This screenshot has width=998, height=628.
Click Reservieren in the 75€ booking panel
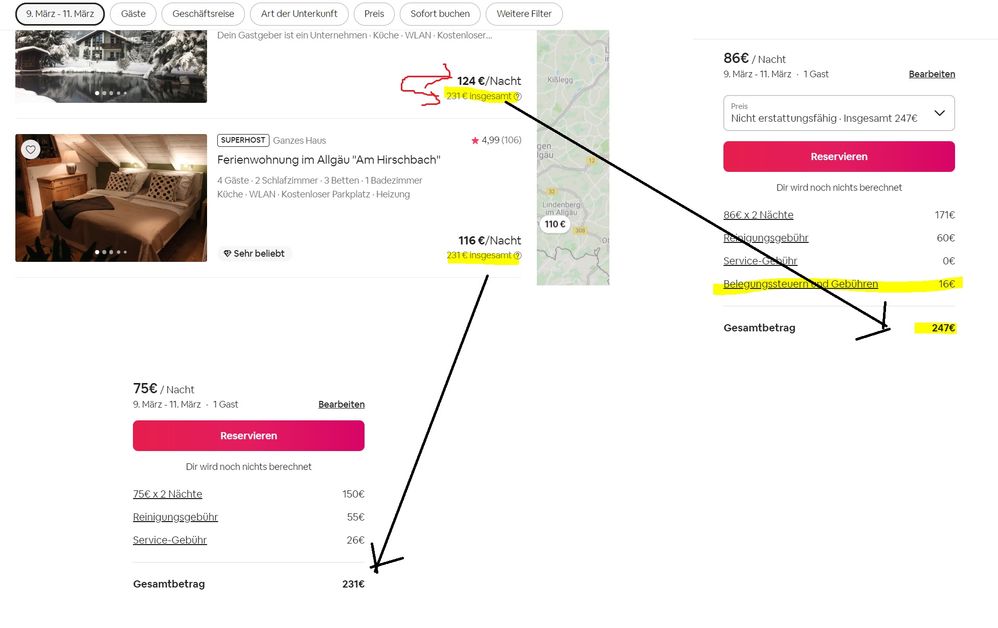click(x=248, y=436)
